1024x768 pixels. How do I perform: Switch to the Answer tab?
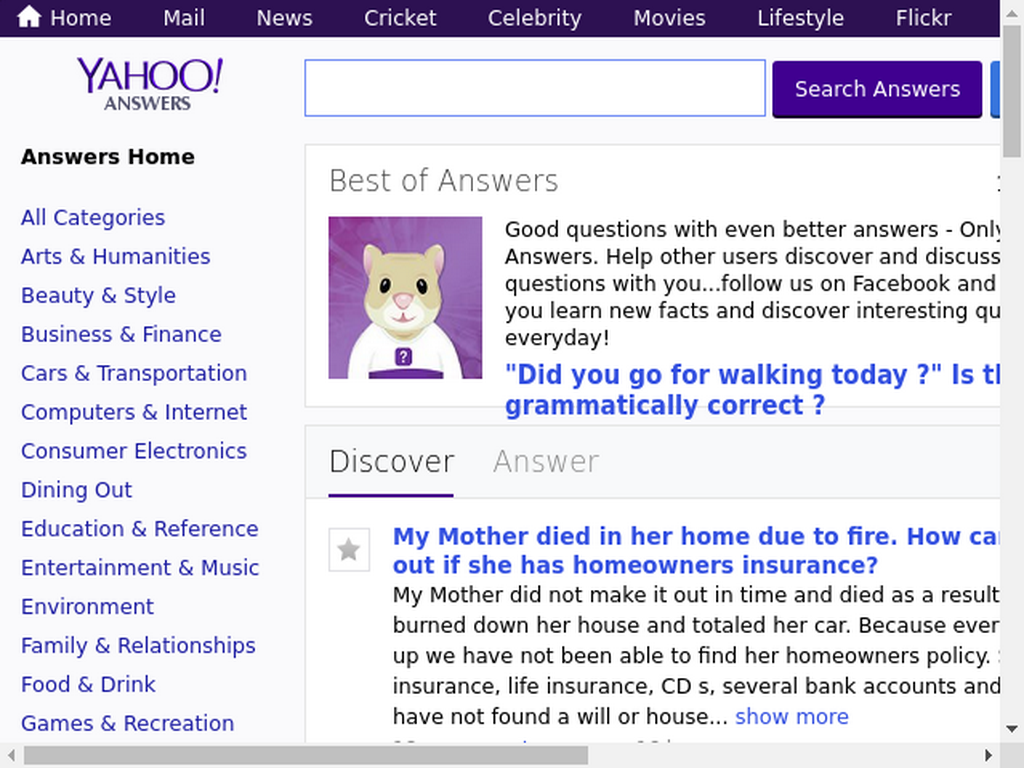[x=546, y=462]
